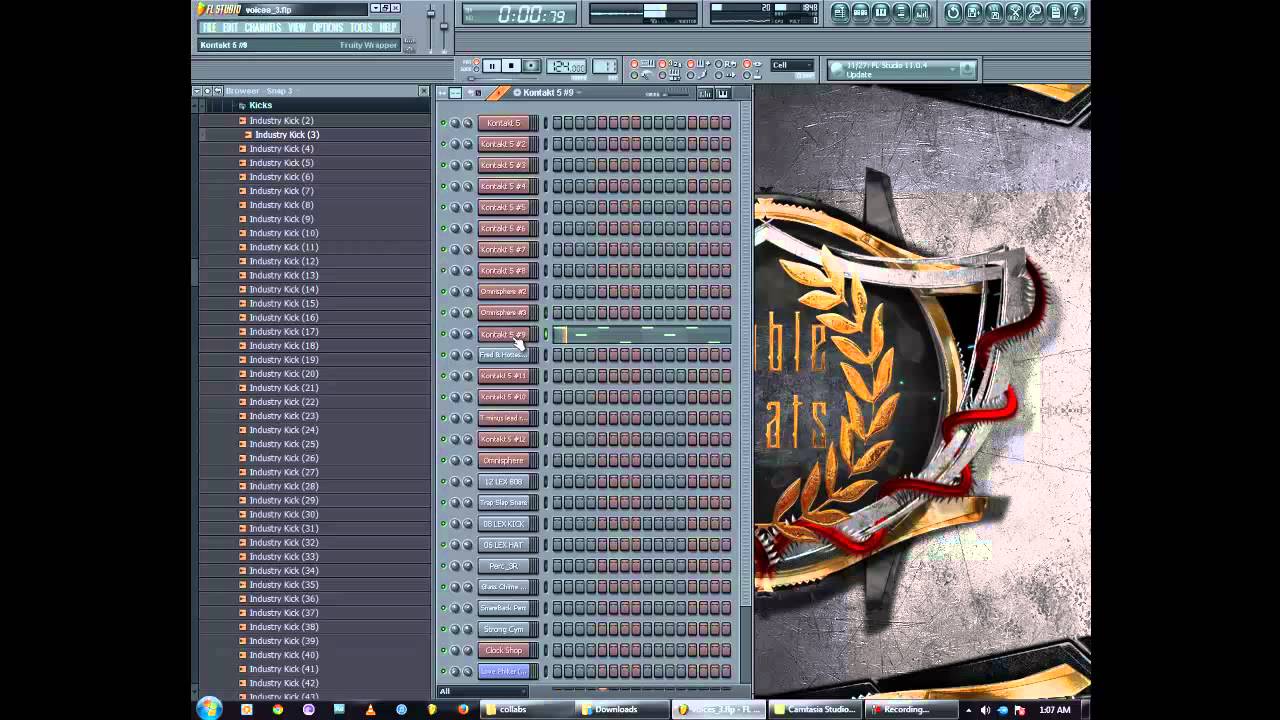This screenshot has height=720, width=1280.
Task: Toggle the graph editor icon in step sequencer
Action: pos(705,93)
